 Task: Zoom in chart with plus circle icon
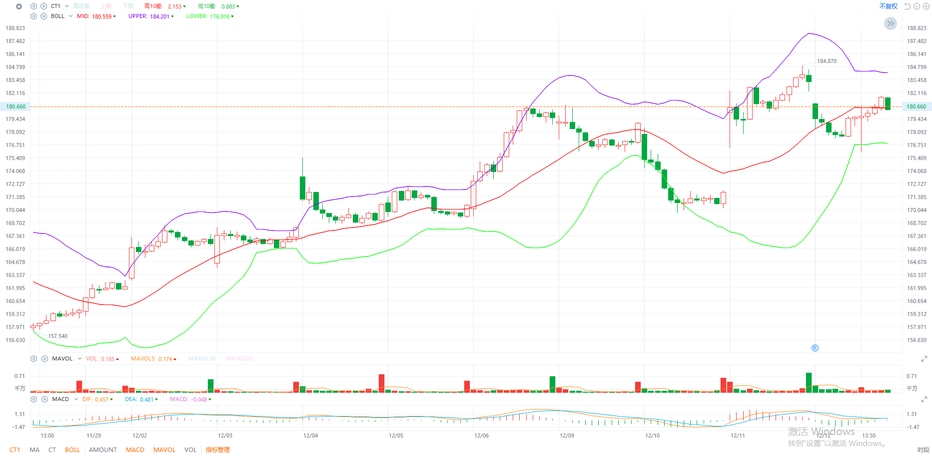tap(926, 7)
